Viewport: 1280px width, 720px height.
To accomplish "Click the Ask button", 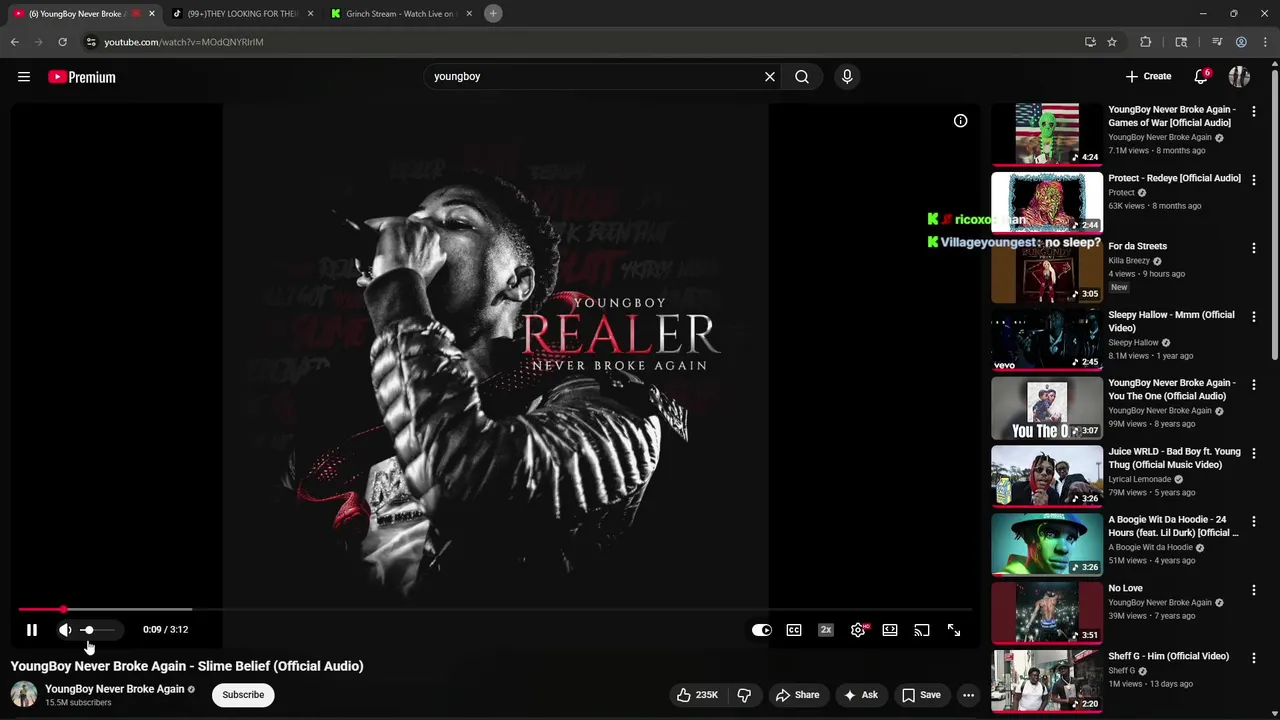I will pos(860,695).
